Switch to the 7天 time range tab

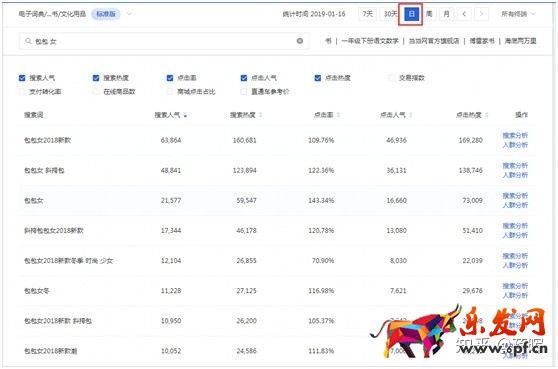(x=367, y=14)
